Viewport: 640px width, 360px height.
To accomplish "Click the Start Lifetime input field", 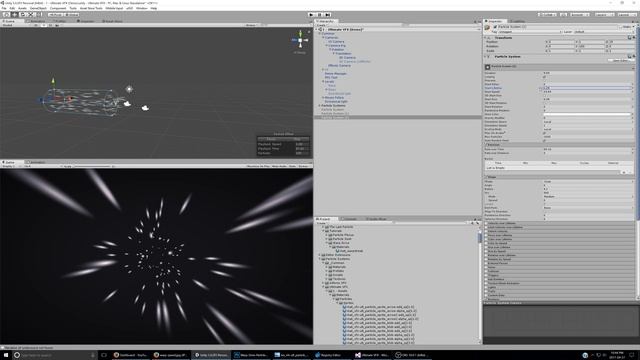I will (588, 88).
